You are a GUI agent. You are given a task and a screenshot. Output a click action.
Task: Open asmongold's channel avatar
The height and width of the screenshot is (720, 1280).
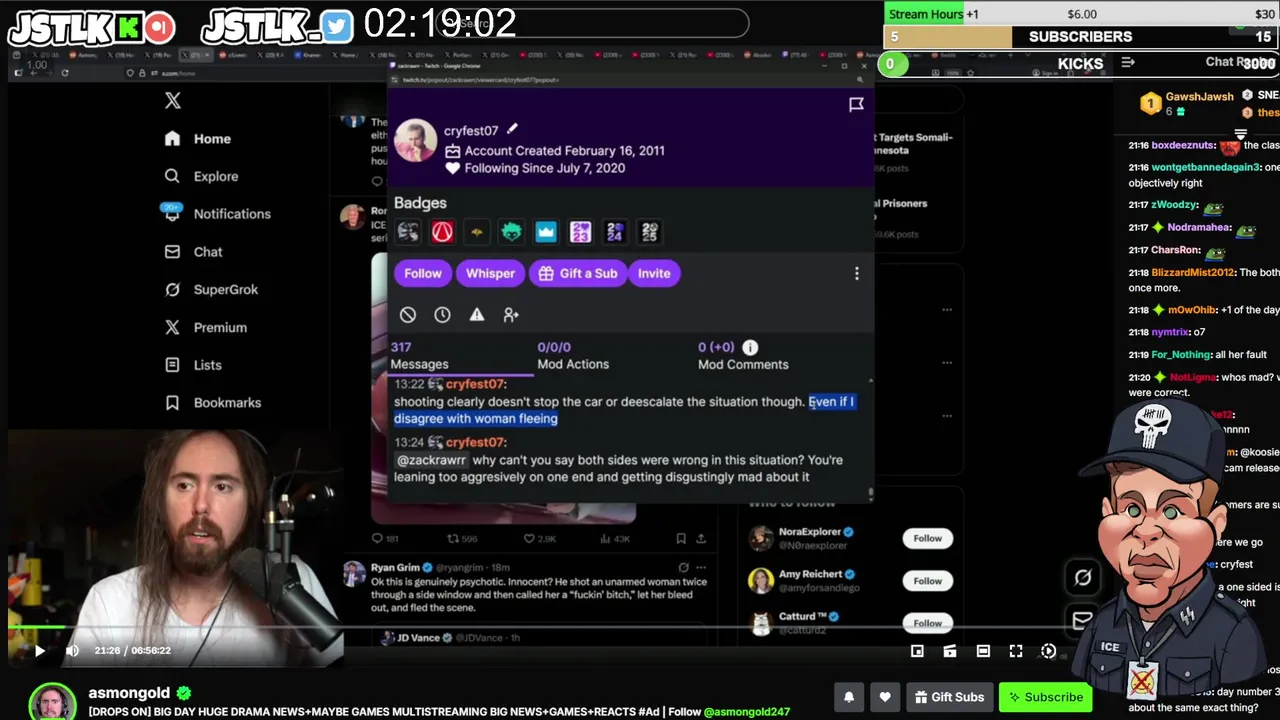(52, 702)
